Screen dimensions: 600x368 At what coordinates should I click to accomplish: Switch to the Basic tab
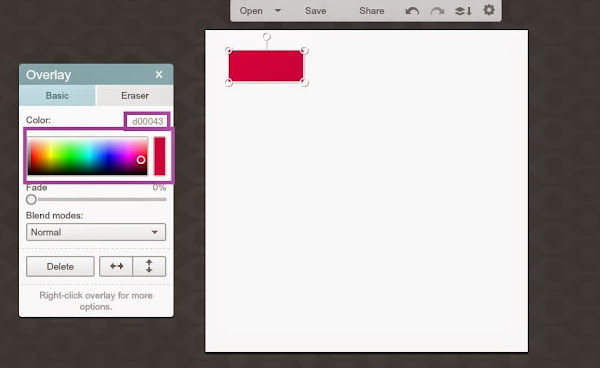click(57, 96)
